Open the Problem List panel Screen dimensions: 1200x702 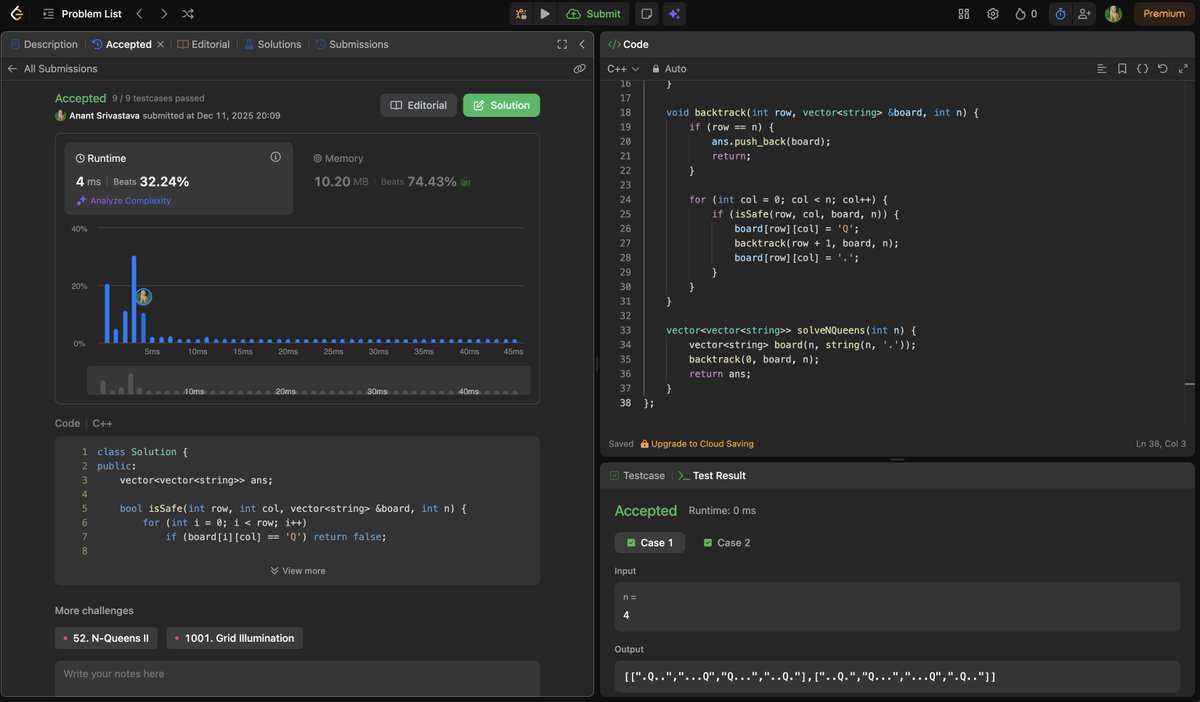[x=82, y=14]
